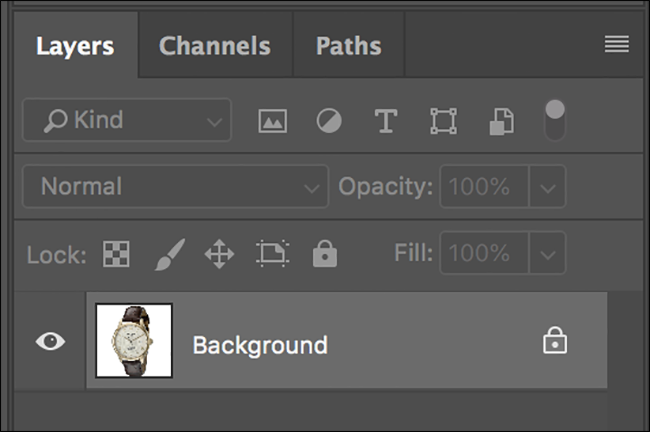This screenshot has width=650, height=432.
Task: Filter for smart objects icon
Action: point(500,121)
